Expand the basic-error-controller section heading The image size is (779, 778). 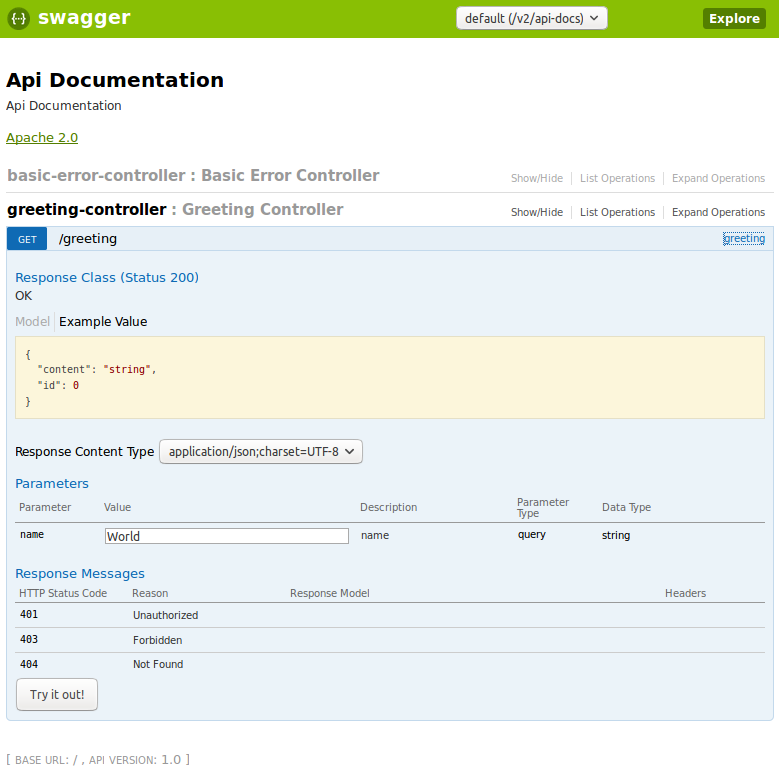pyautogui.click(x=96, y=176)
